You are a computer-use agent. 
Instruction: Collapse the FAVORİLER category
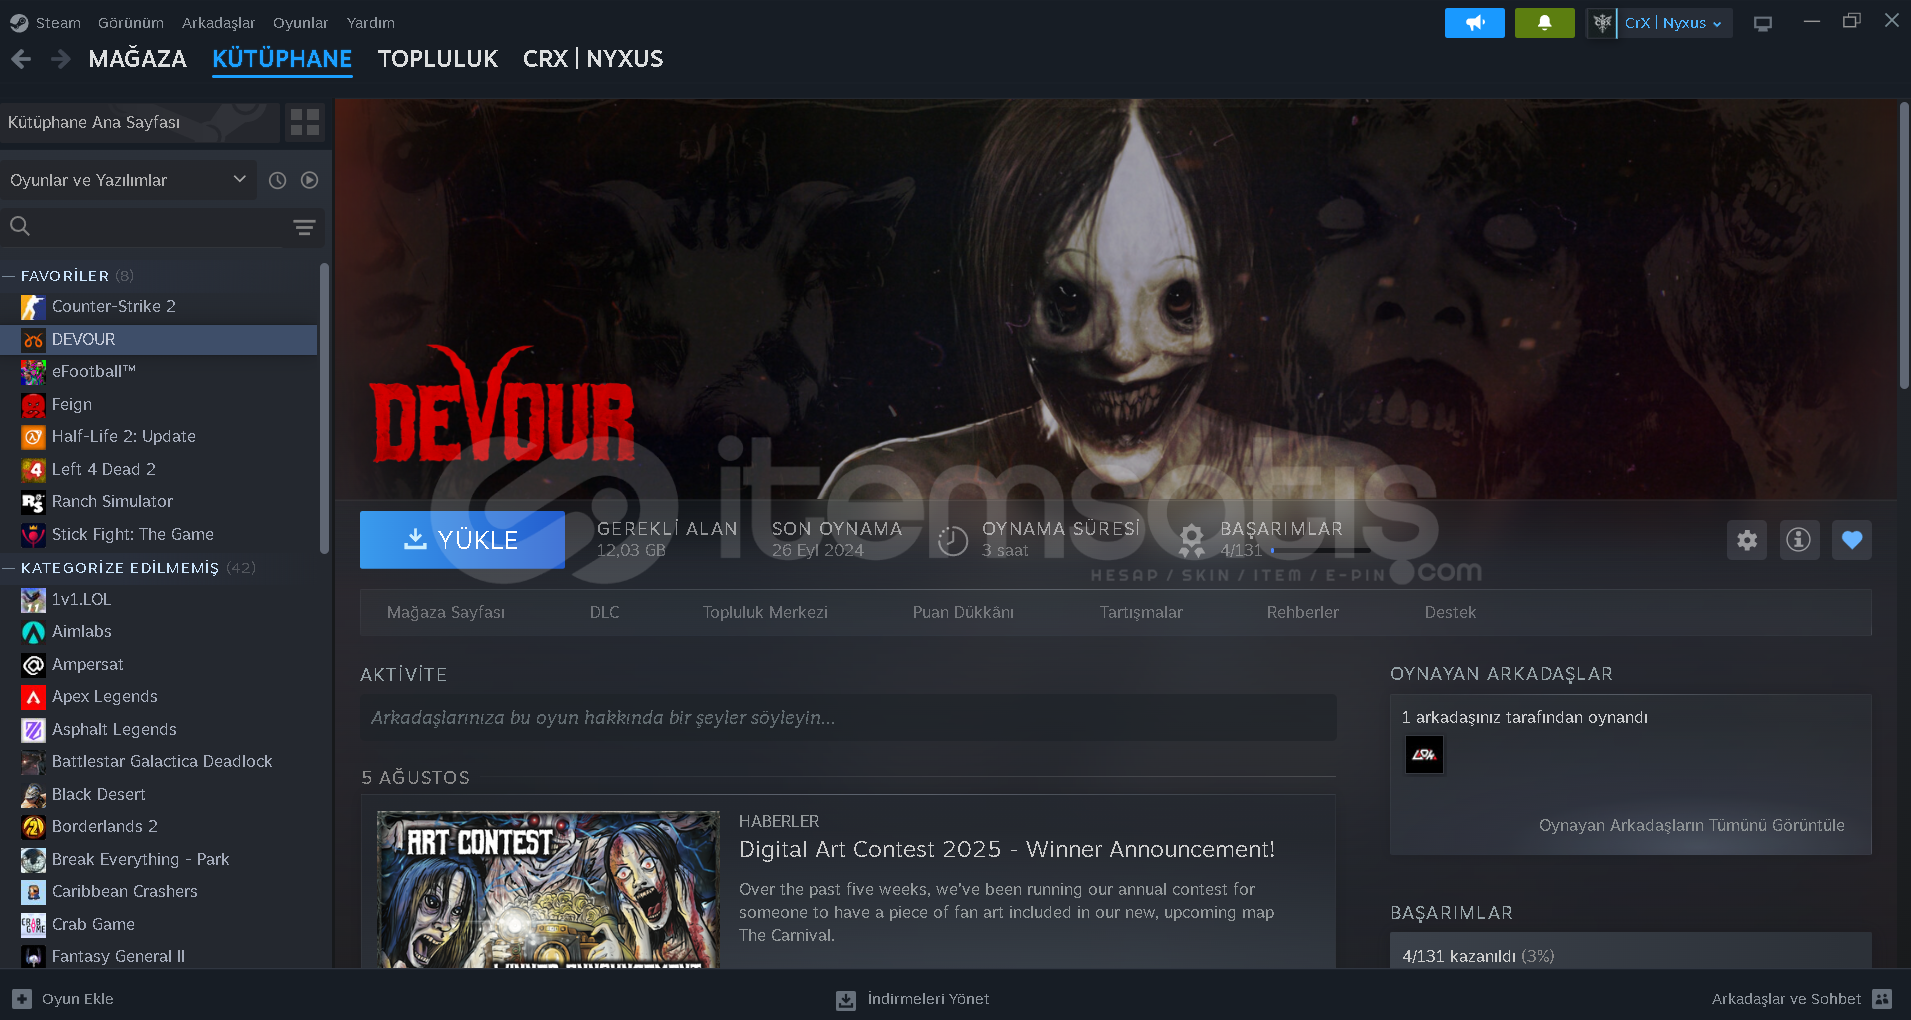point(9,276)
